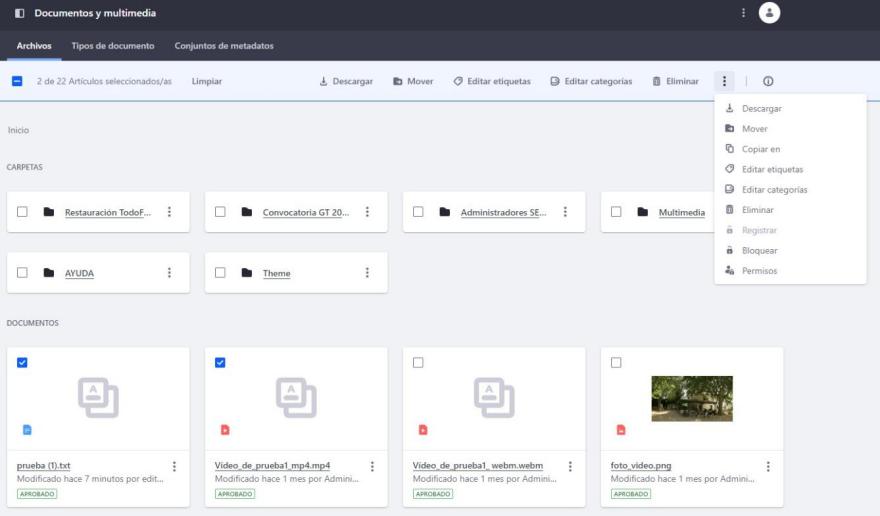Image resolution: width=880 pixels, height=516 pixels.
Task: Click the red video file icon of Video_de_prueba1_mp4.mp4
Action: point(225,430)
